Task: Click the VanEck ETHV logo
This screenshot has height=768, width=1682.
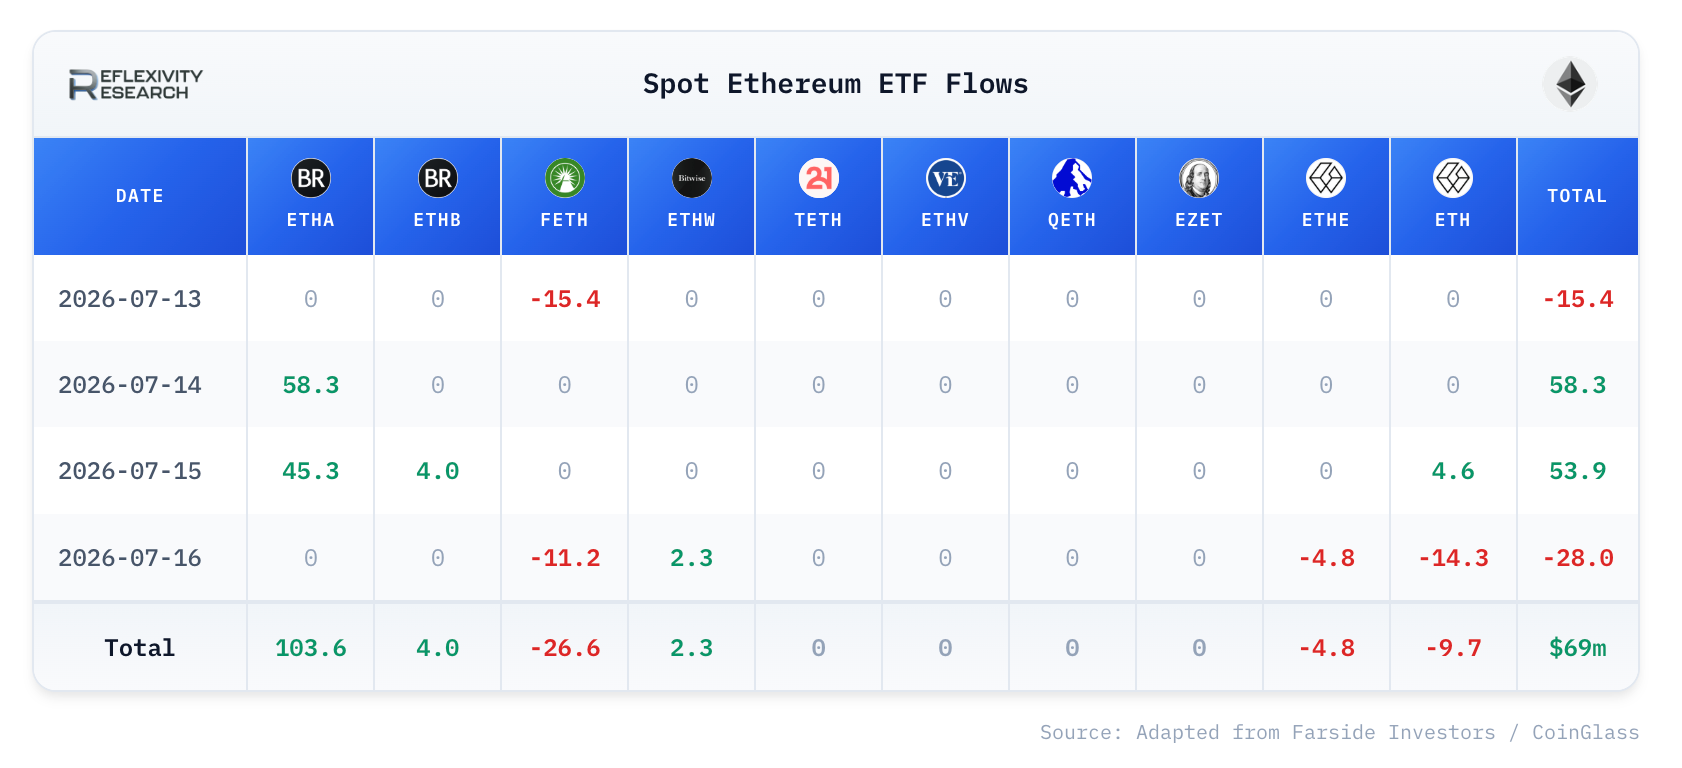Action: pyautogui.click(x=946, y=178)
